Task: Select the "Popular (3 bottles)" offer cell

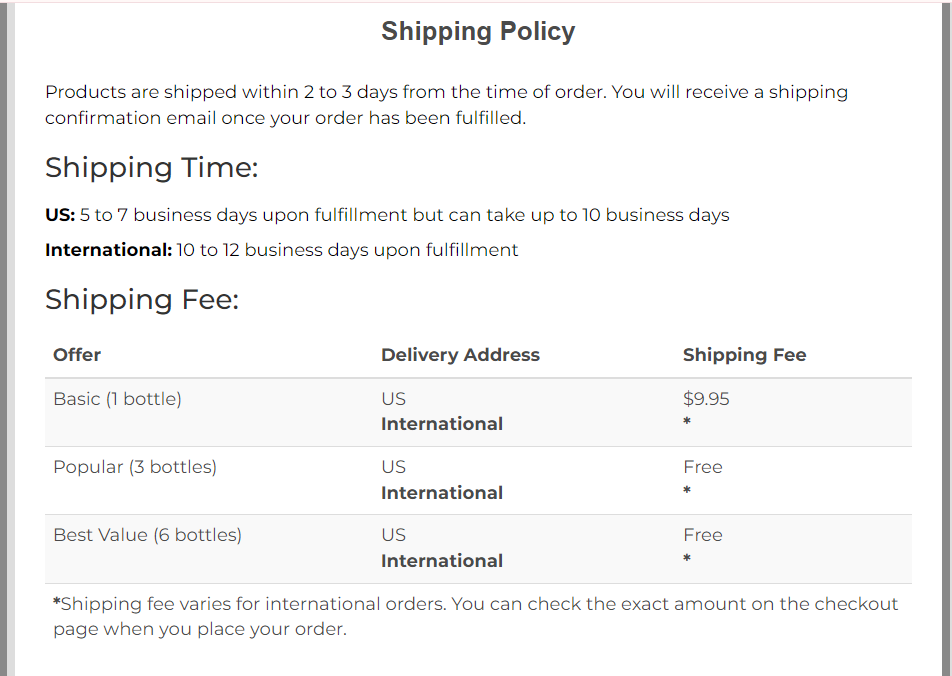Action: click(x=135, y=467)
